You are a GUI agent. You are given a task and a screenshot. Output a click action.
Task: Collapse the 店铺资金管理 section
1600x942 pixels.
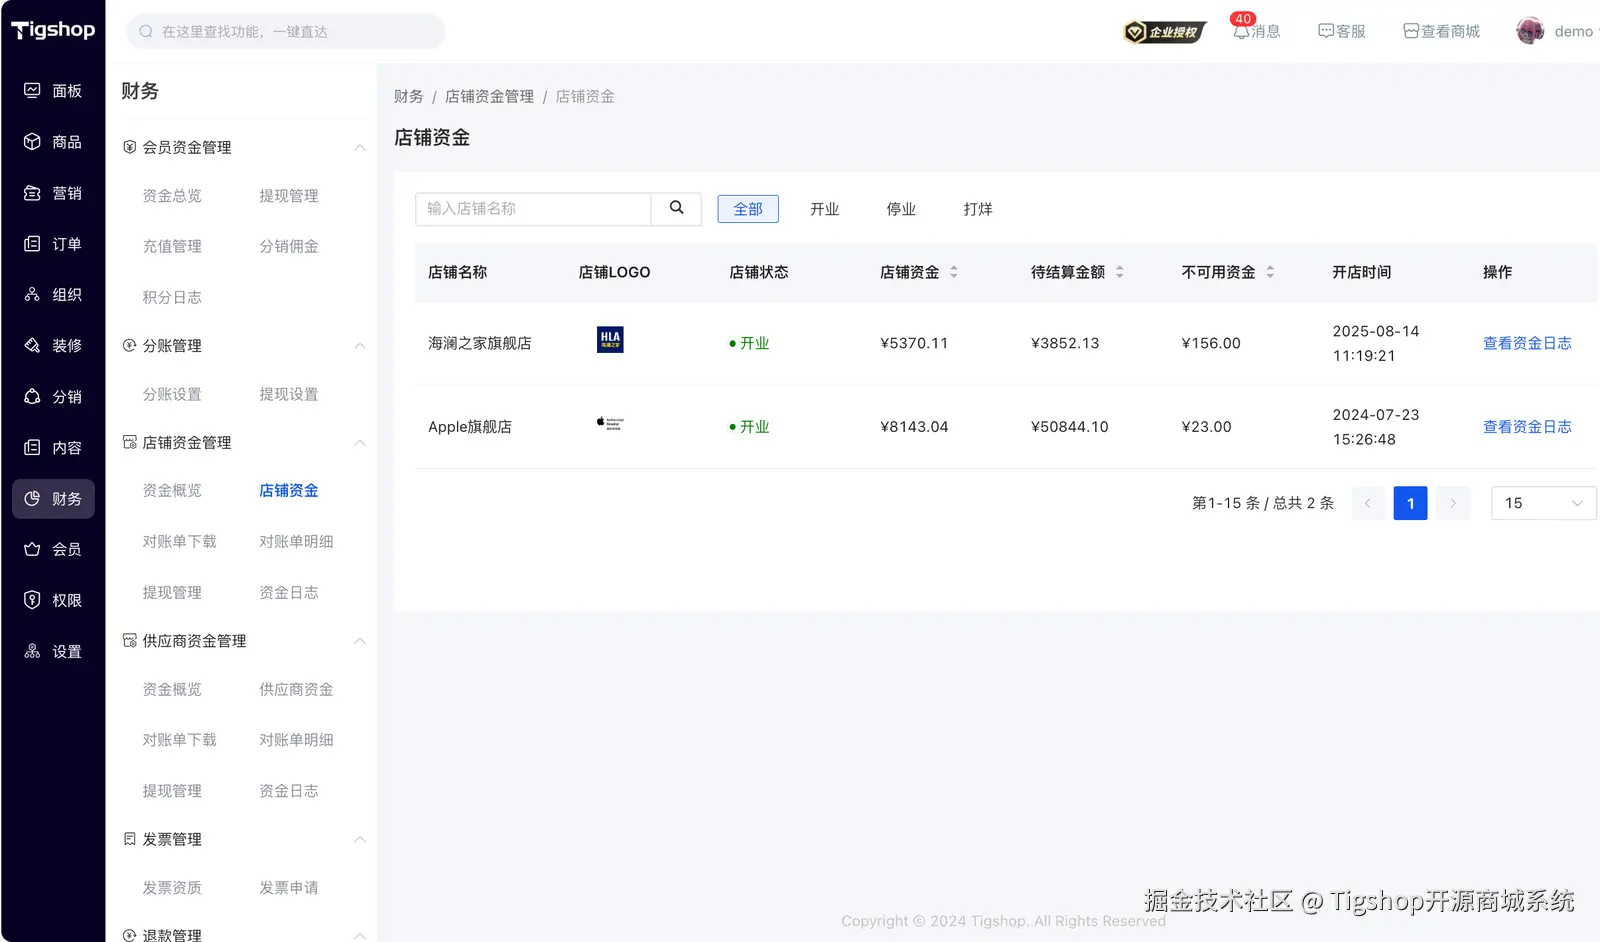(x=360, y=443)
